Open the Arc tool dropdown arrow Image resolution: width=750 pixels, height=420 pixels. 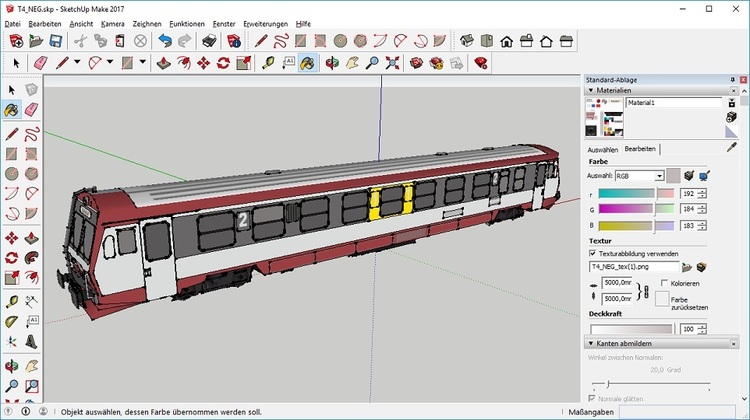110,63
